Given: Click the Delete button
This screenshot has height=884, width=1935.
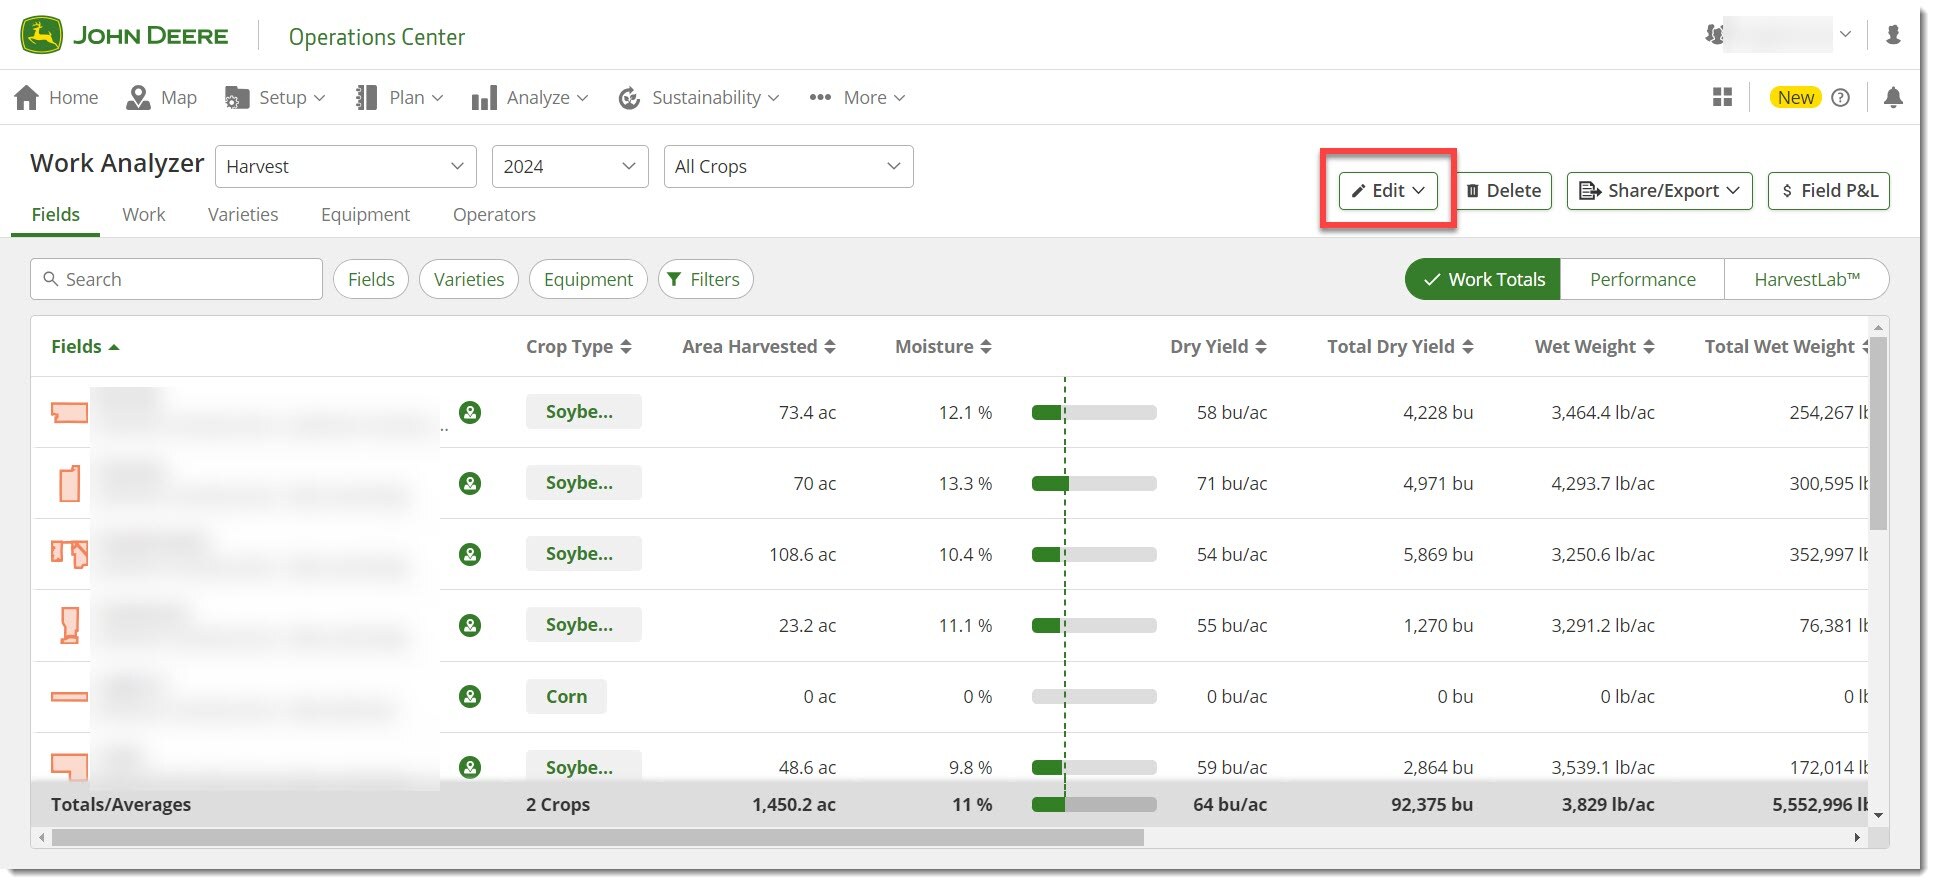Looking at the screenshot, I should click(x=1503, y=190).
